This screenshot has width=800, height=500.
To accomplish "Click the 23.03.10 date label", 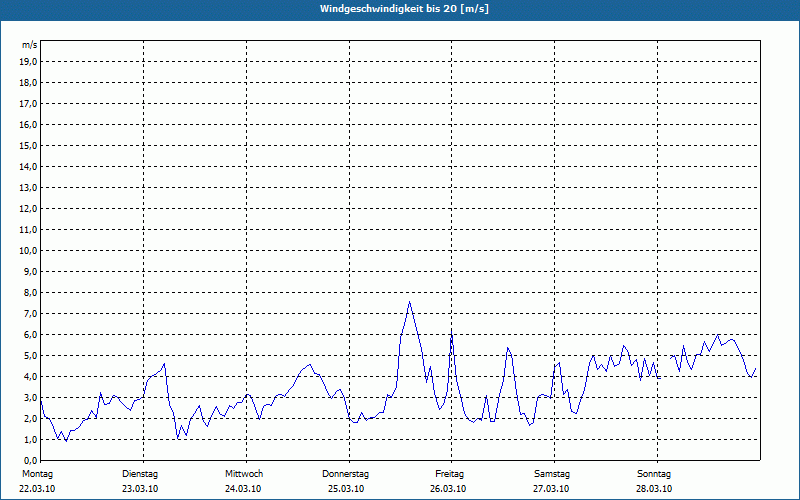I will (x=140, y=489).
